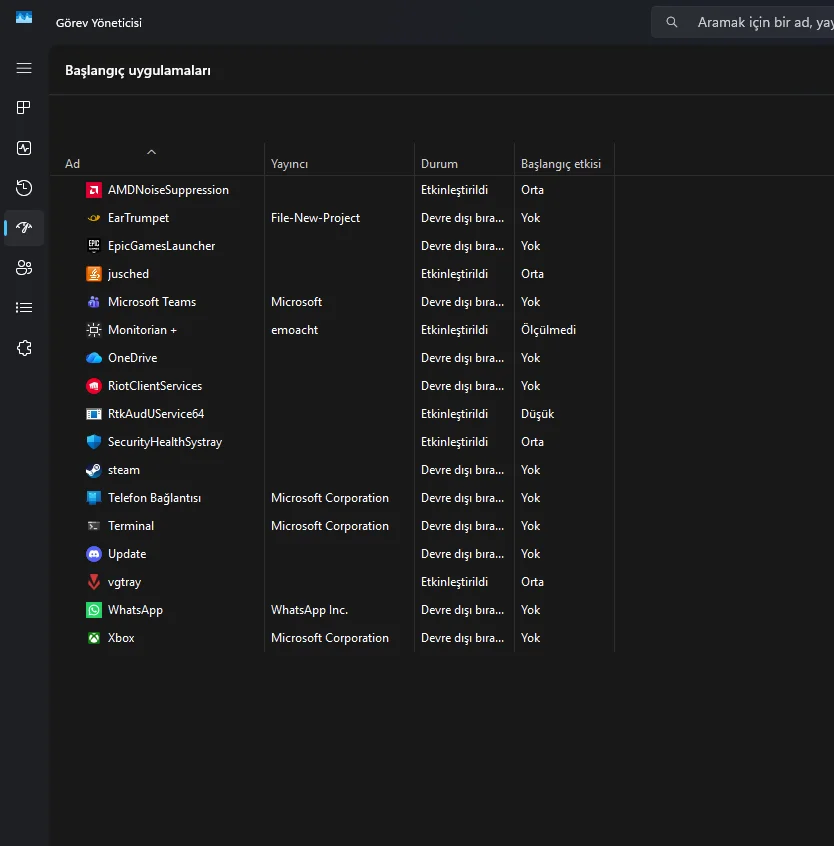Open the Details list sidebar icon
Viewport: 834px width, 846px height.
[x=24, y=308]
